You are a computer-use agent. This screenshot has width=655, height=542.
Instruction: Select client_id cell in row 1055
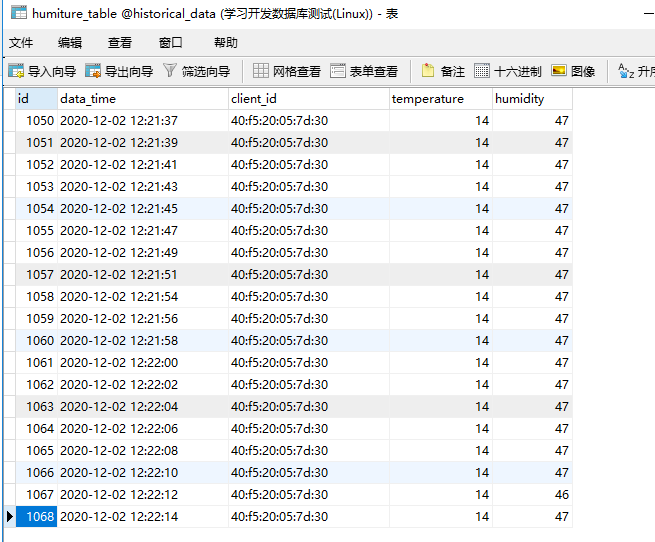click(x=309, y=231)
